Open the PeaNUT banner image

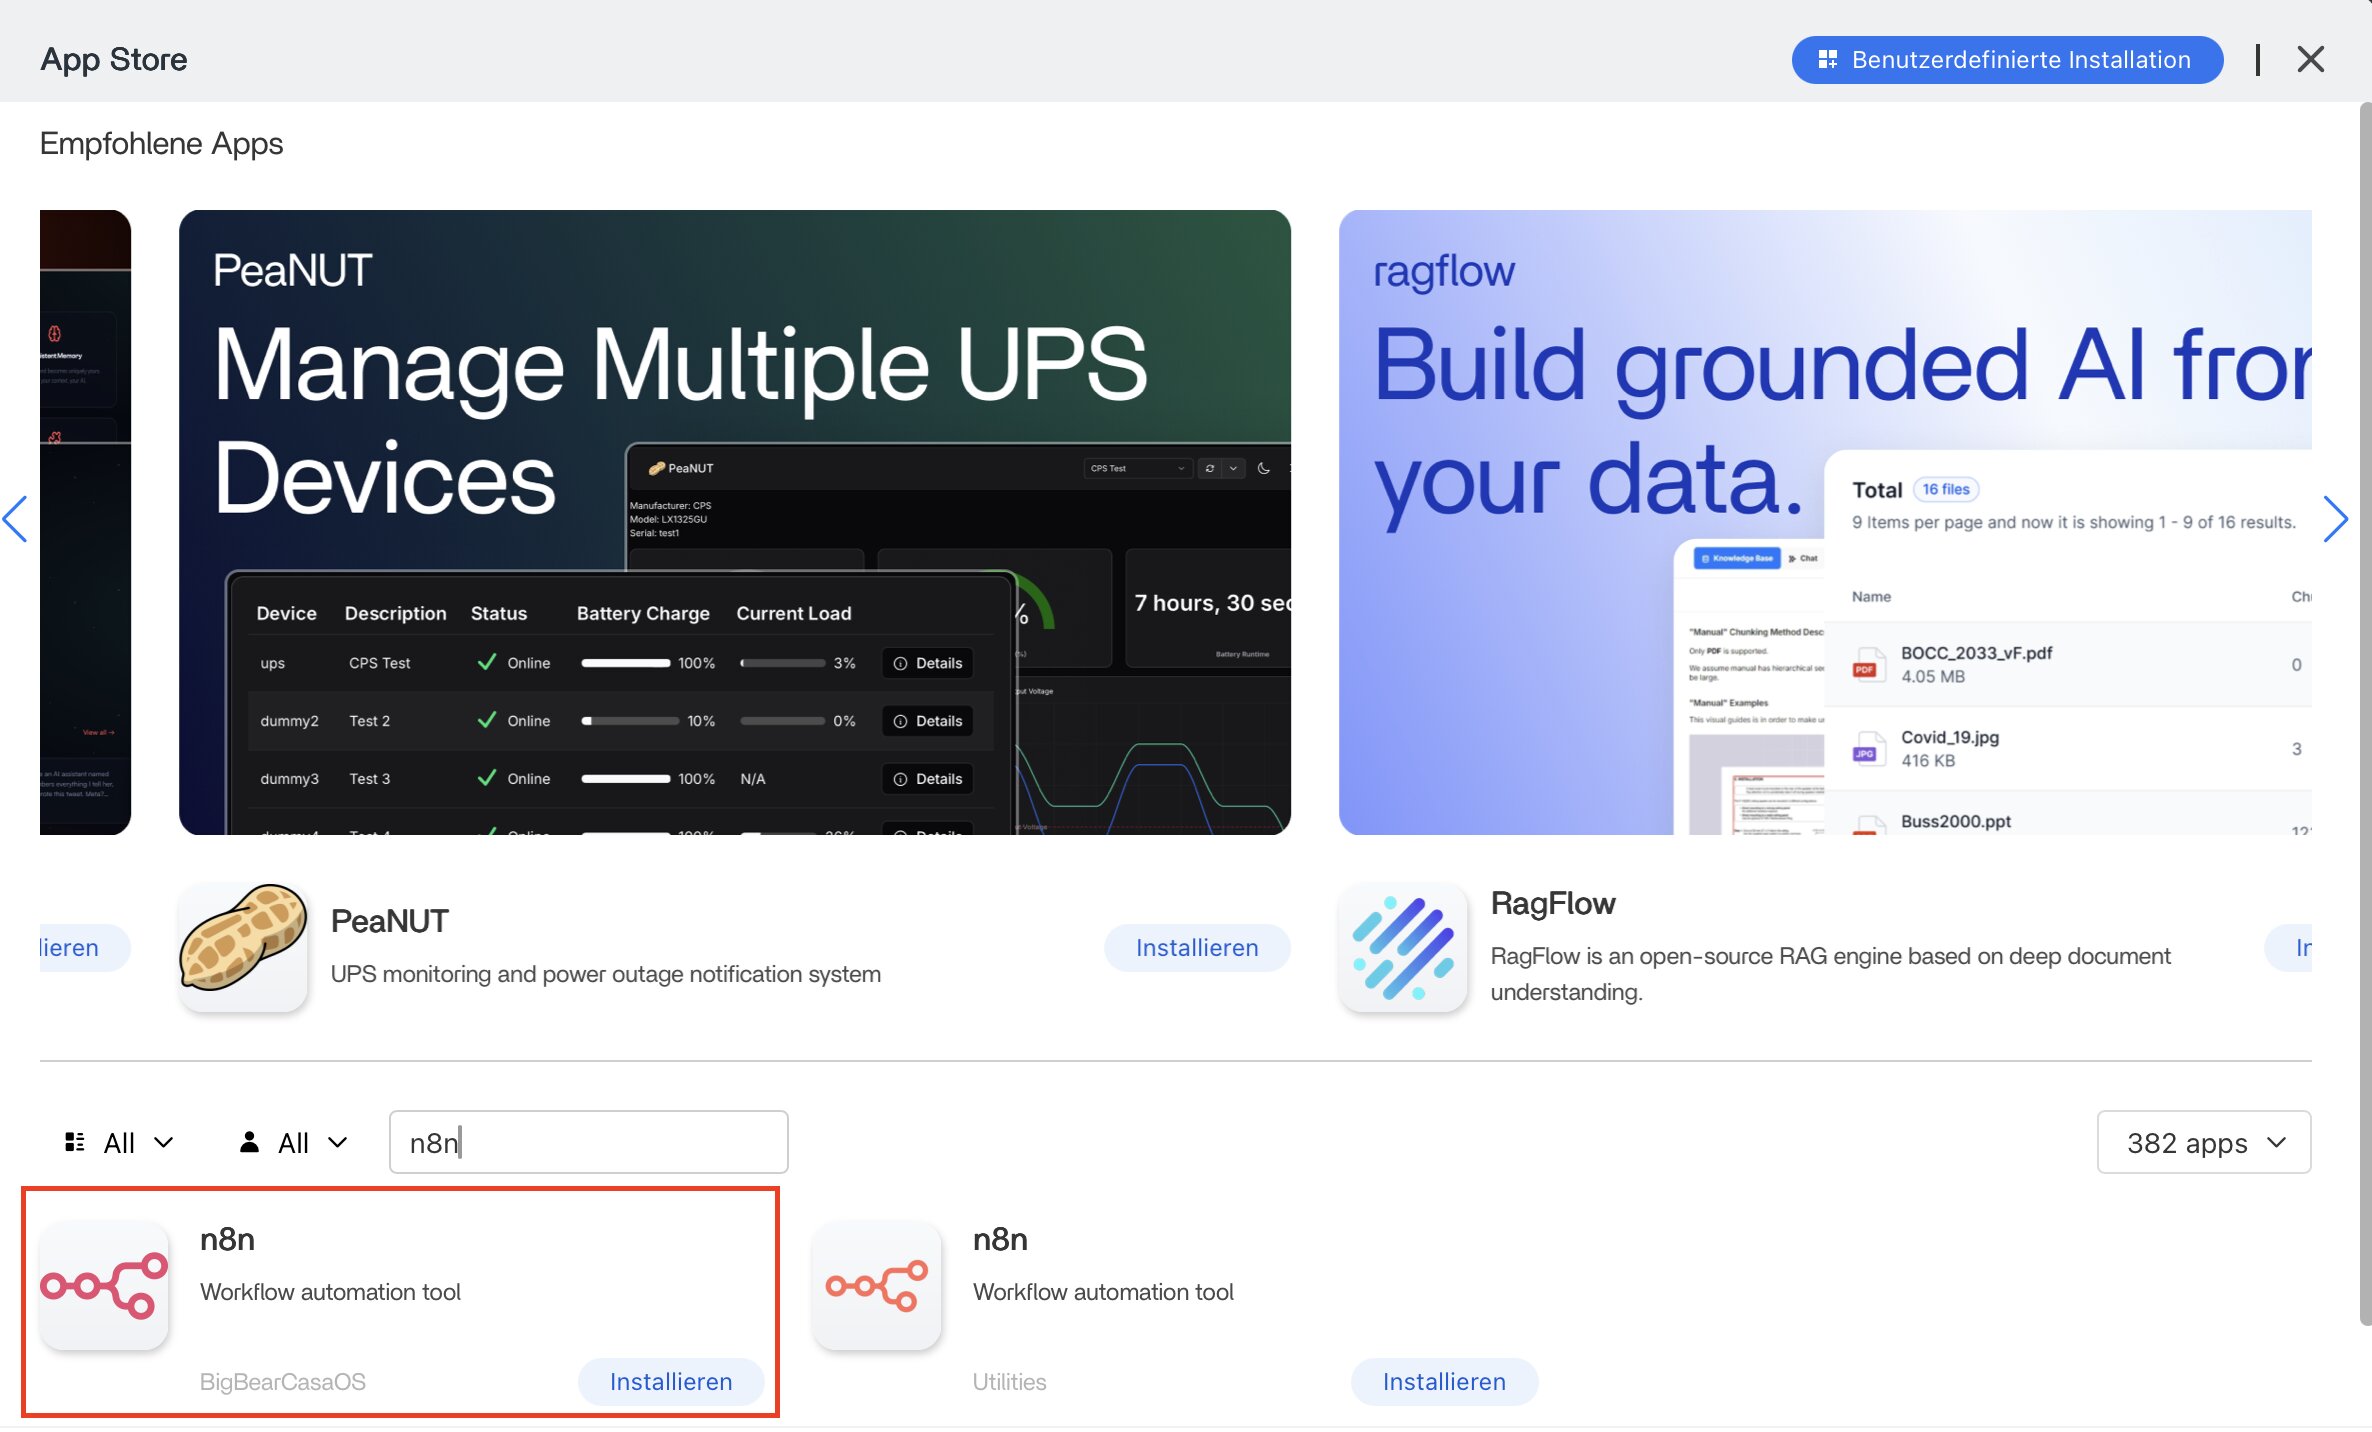tap(734, 521)
